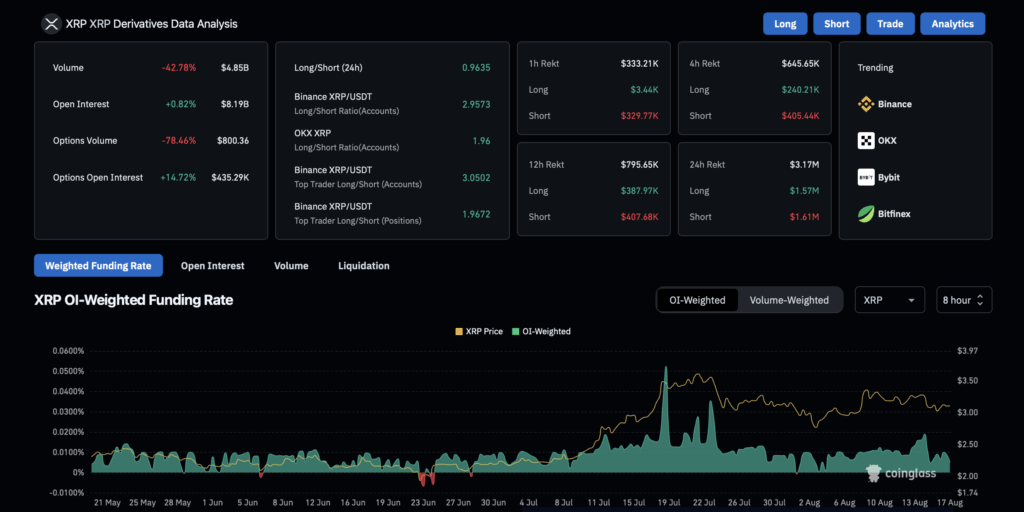
Task: Click top trader positions ratio 1.9672
Action: [476, 214]
